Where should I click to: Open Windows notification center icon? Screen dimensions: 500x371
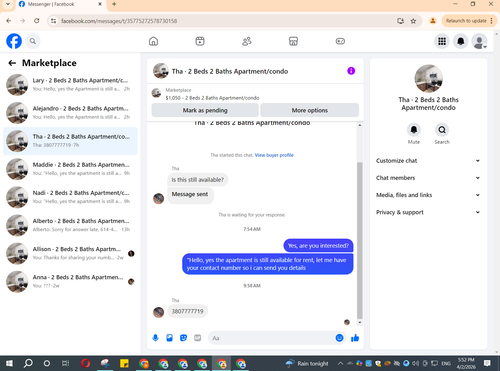tap(487, 363)
